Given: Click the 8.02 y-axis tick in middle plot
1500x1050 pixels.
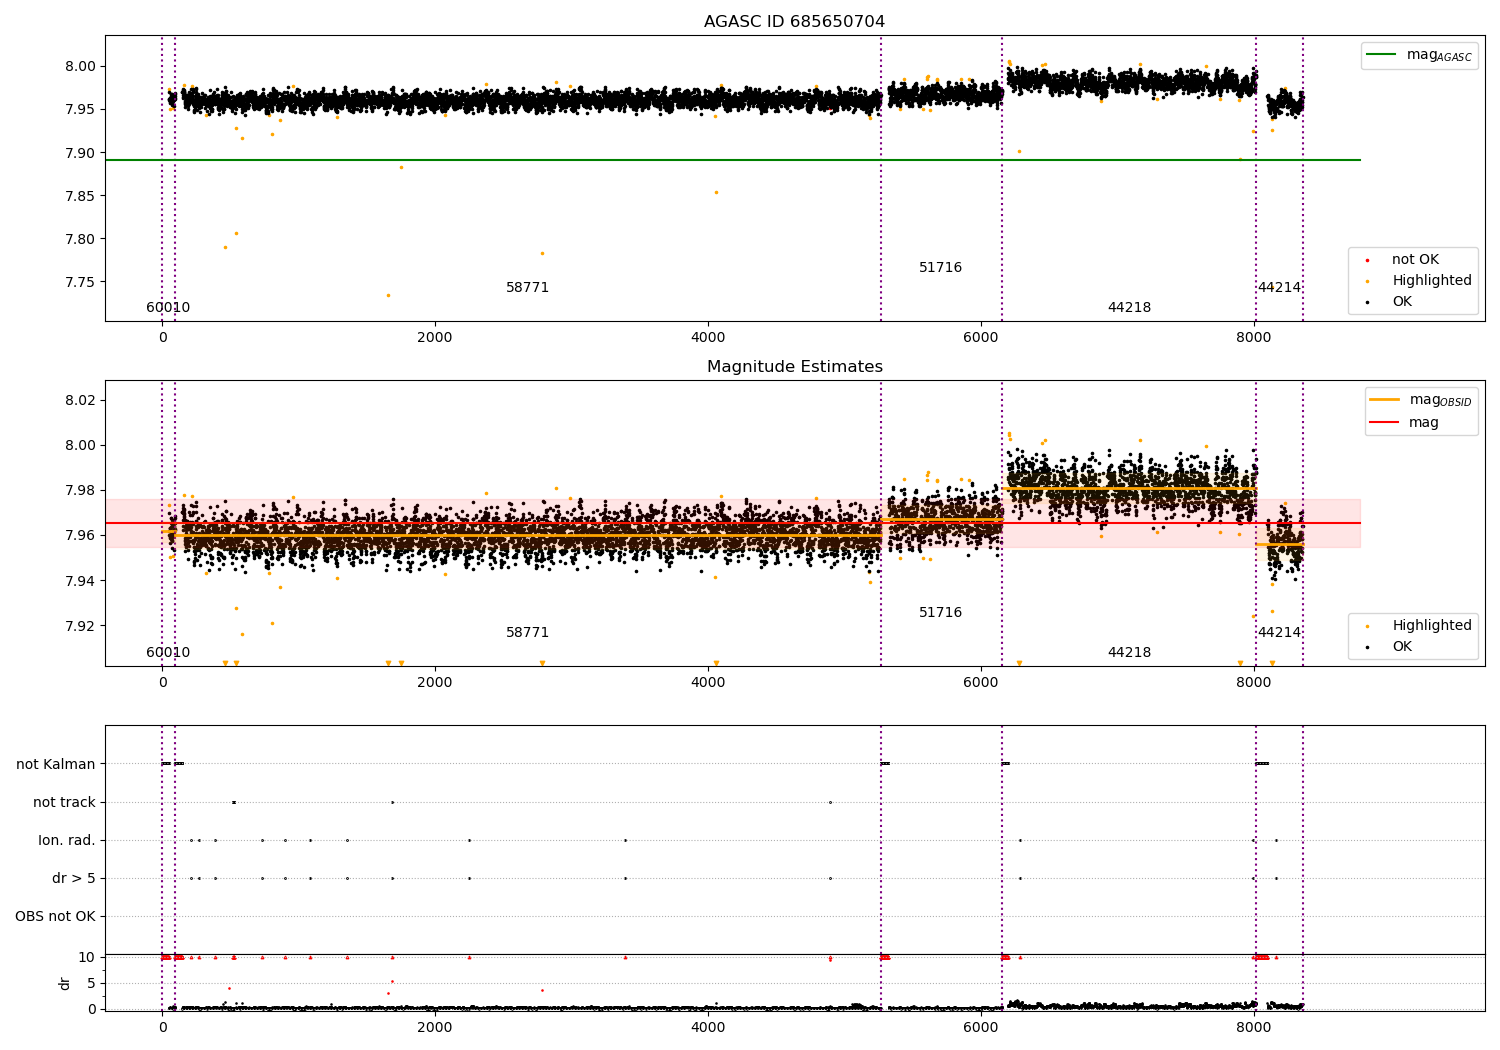Looking at the screenshot, I should (80, 400).
